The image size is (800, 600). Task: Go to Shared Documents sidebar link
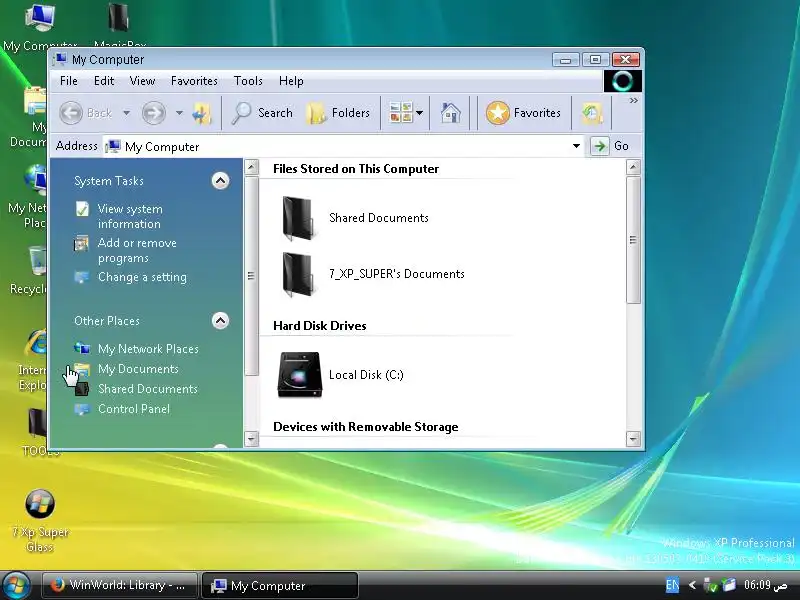(148, 389)
